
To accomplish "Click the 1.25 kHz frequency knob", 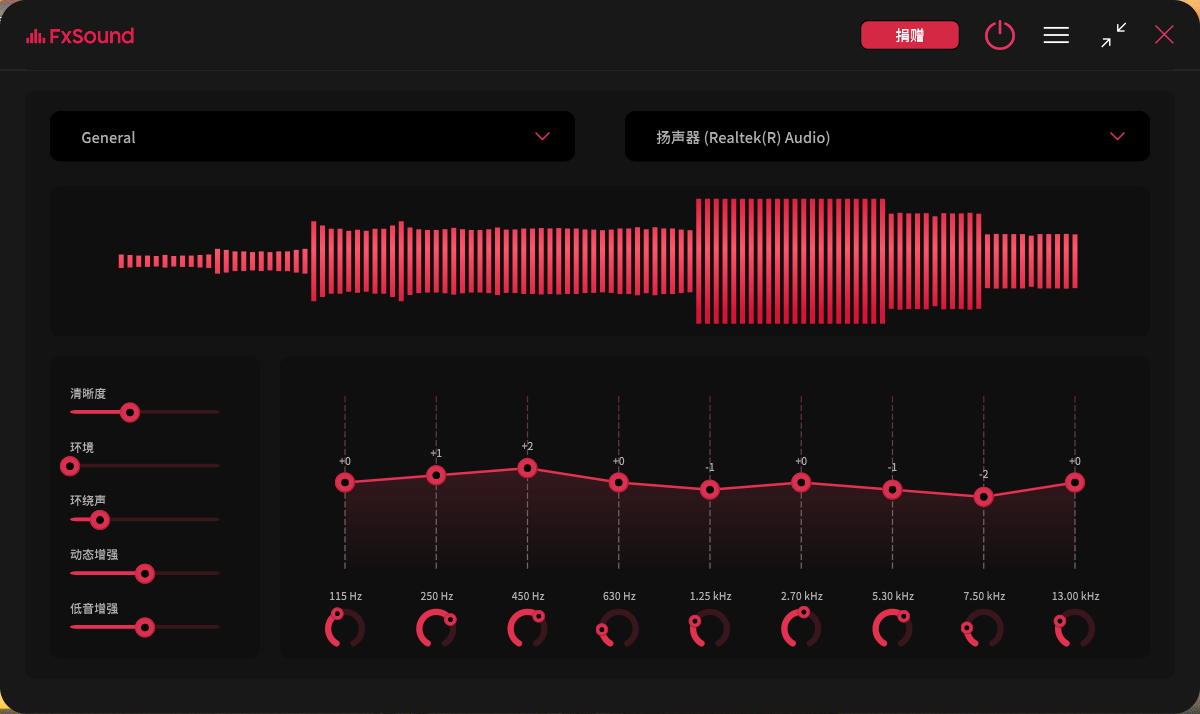I will pyautogui.click(x=710, y=628).
